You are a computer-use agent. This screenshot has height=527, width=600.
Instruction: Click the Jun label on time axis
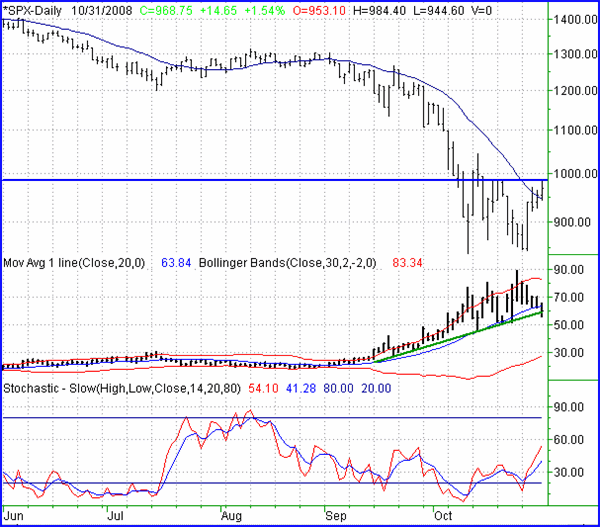pos(13,516)
